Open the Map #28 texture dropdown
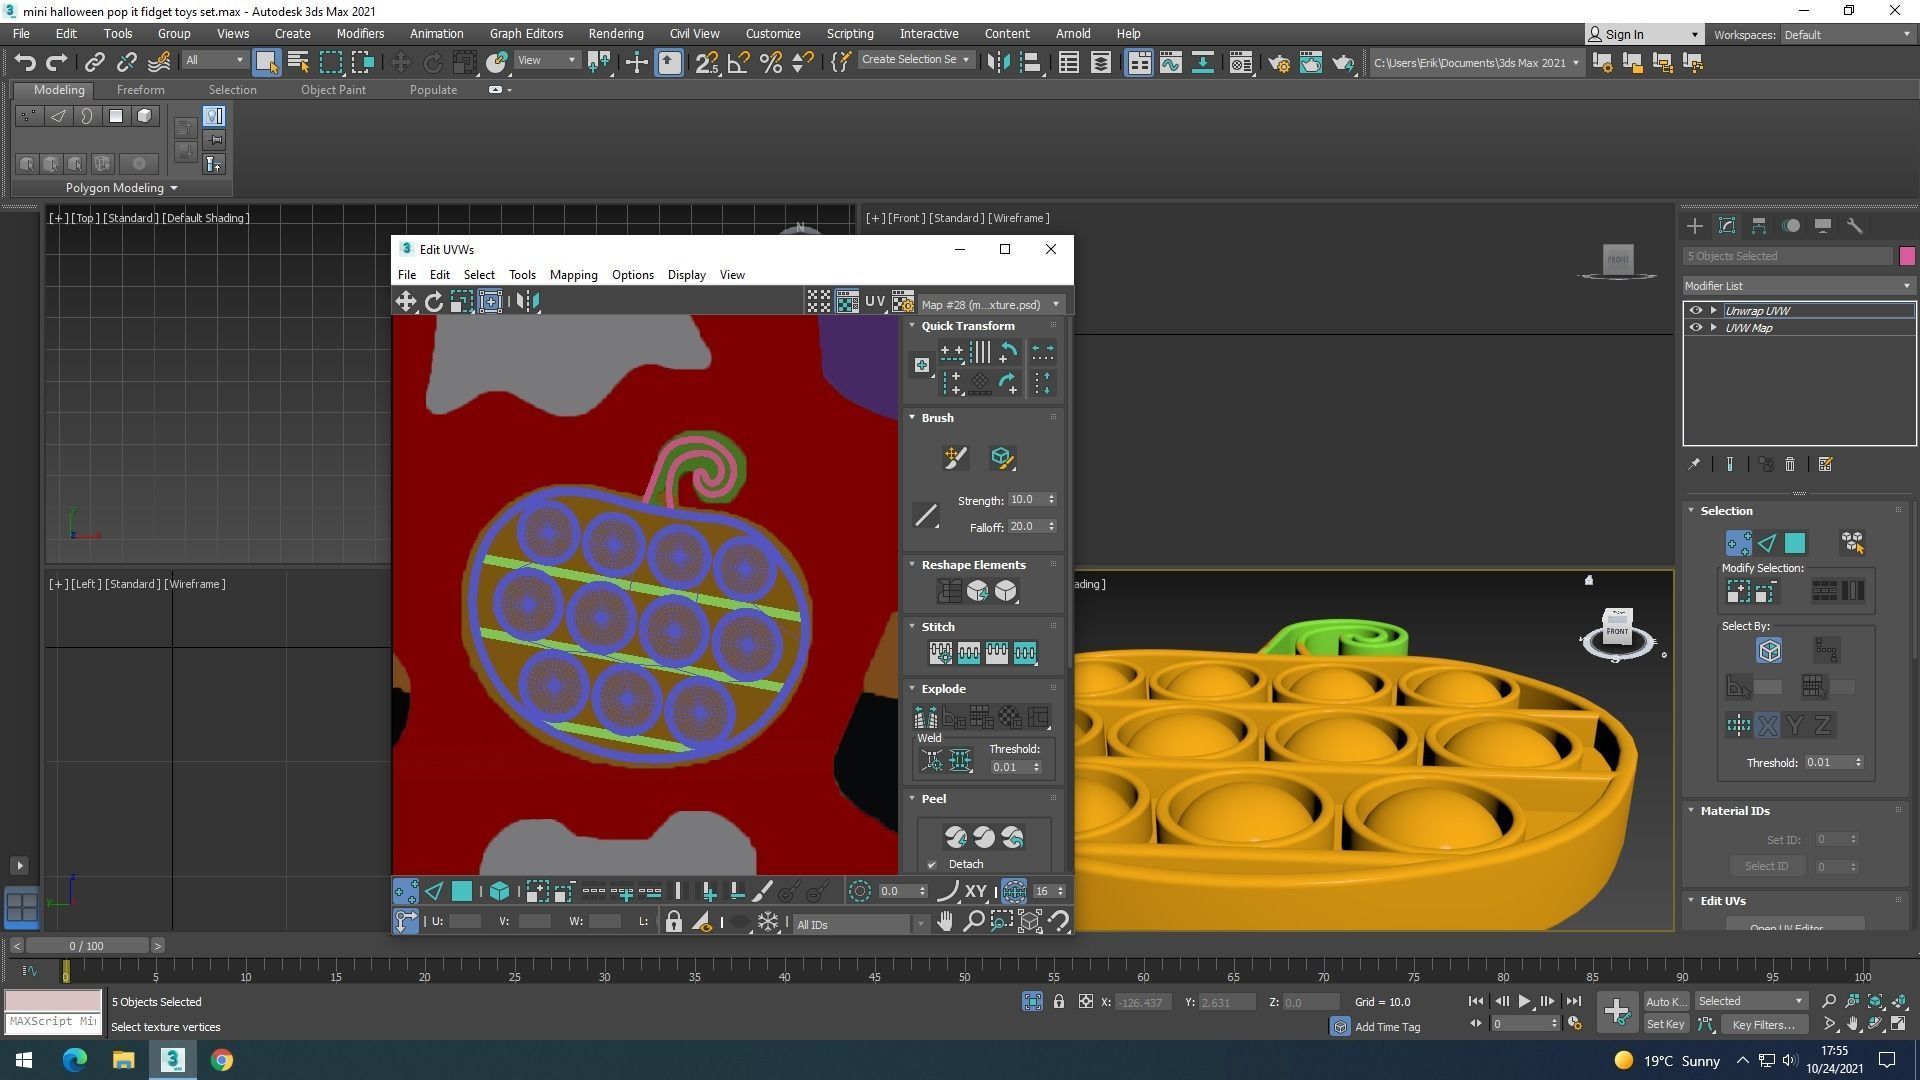 coord(990,304)
